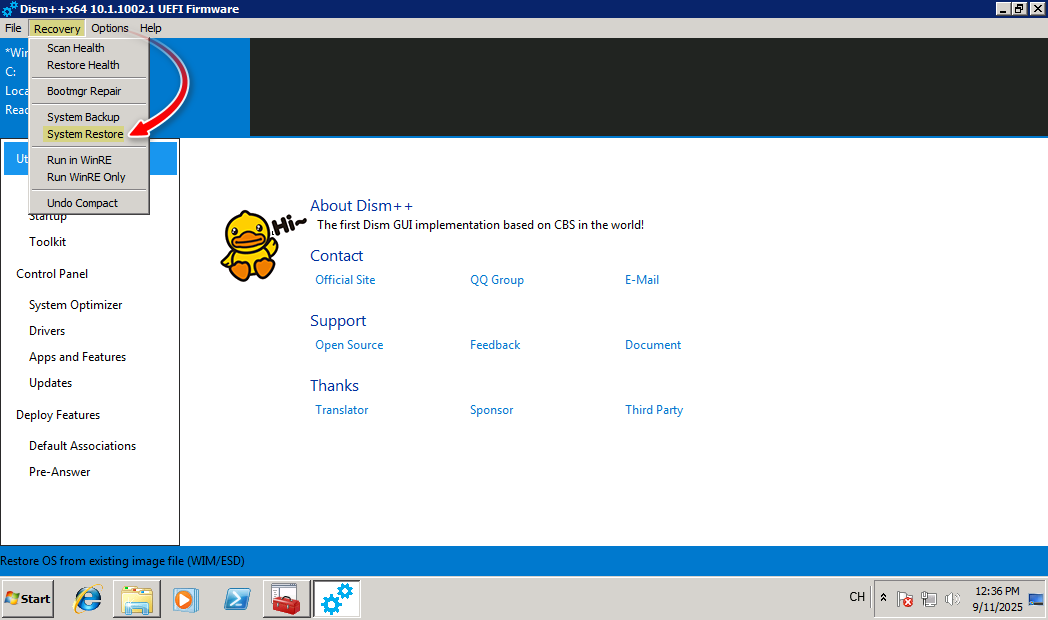1048x620 pixels.
Task: Click the Open Source link
Action: pos(349,345)
